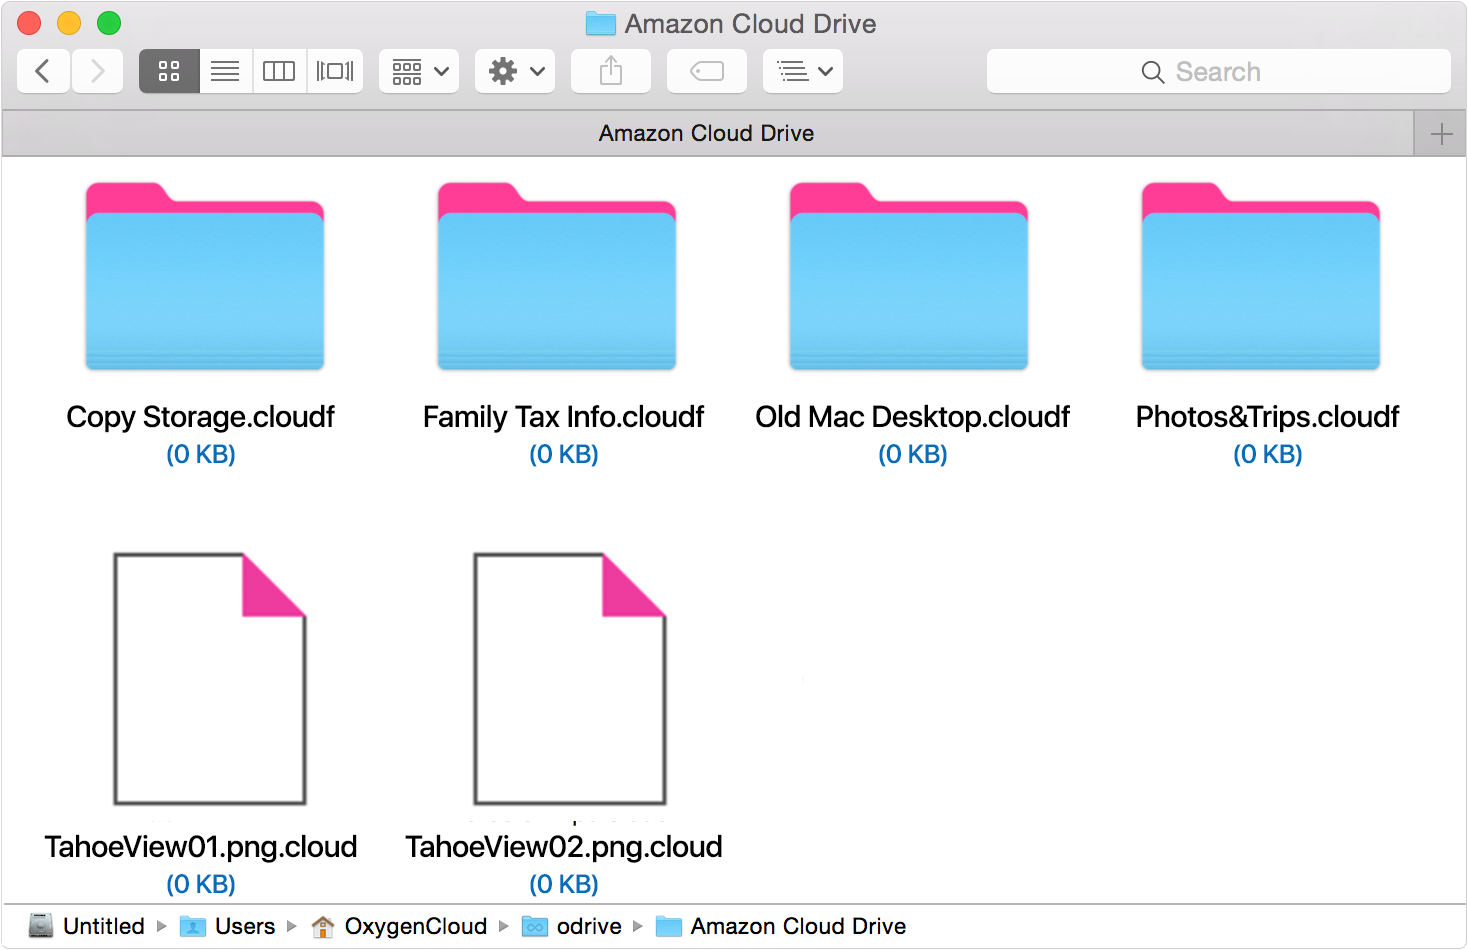Open the odrive list dropdown in toolbar
Screen dimensions: 1468x950
coord(803,71)
